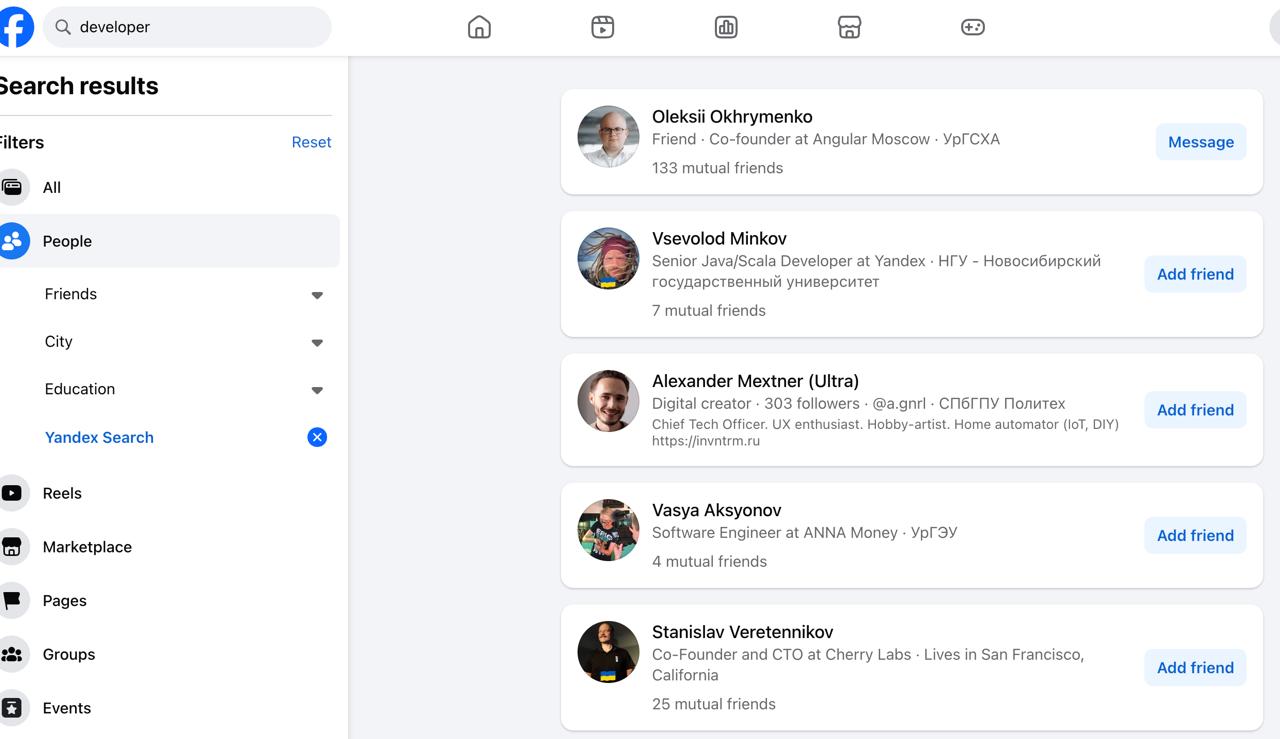Image resolution: width=1280 pixels, height=739 pixels.
Task: Open Stanislav Veretennikov name link
Action: 742,632
